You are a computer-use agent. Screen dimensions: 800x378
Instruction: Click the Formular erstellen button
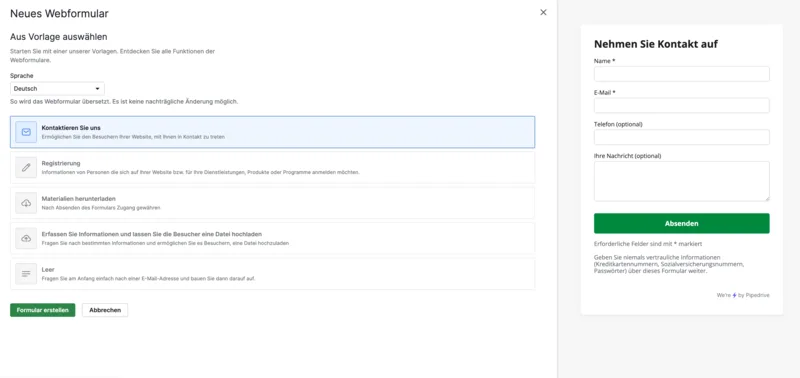click(43, 310)
